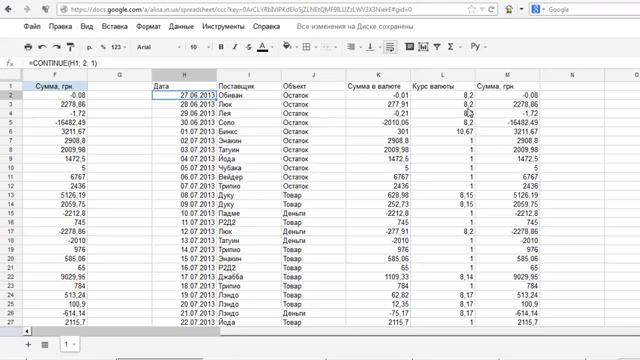The image size is (640, 360).
Task: Click the horizontal scrollbar thumb
Action: (x=126, y=331)
